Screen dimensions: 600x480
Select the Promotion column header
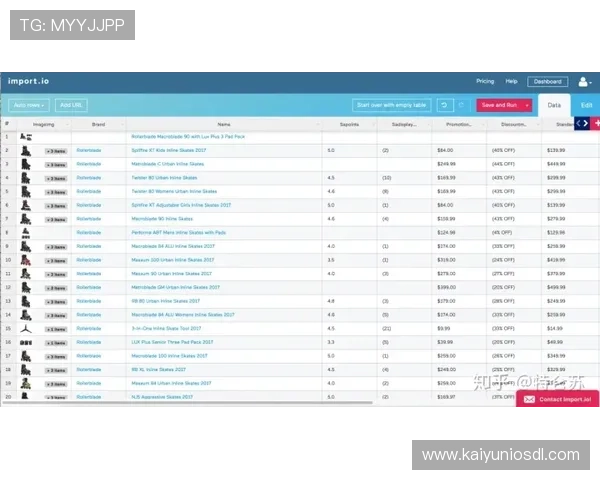459,124
